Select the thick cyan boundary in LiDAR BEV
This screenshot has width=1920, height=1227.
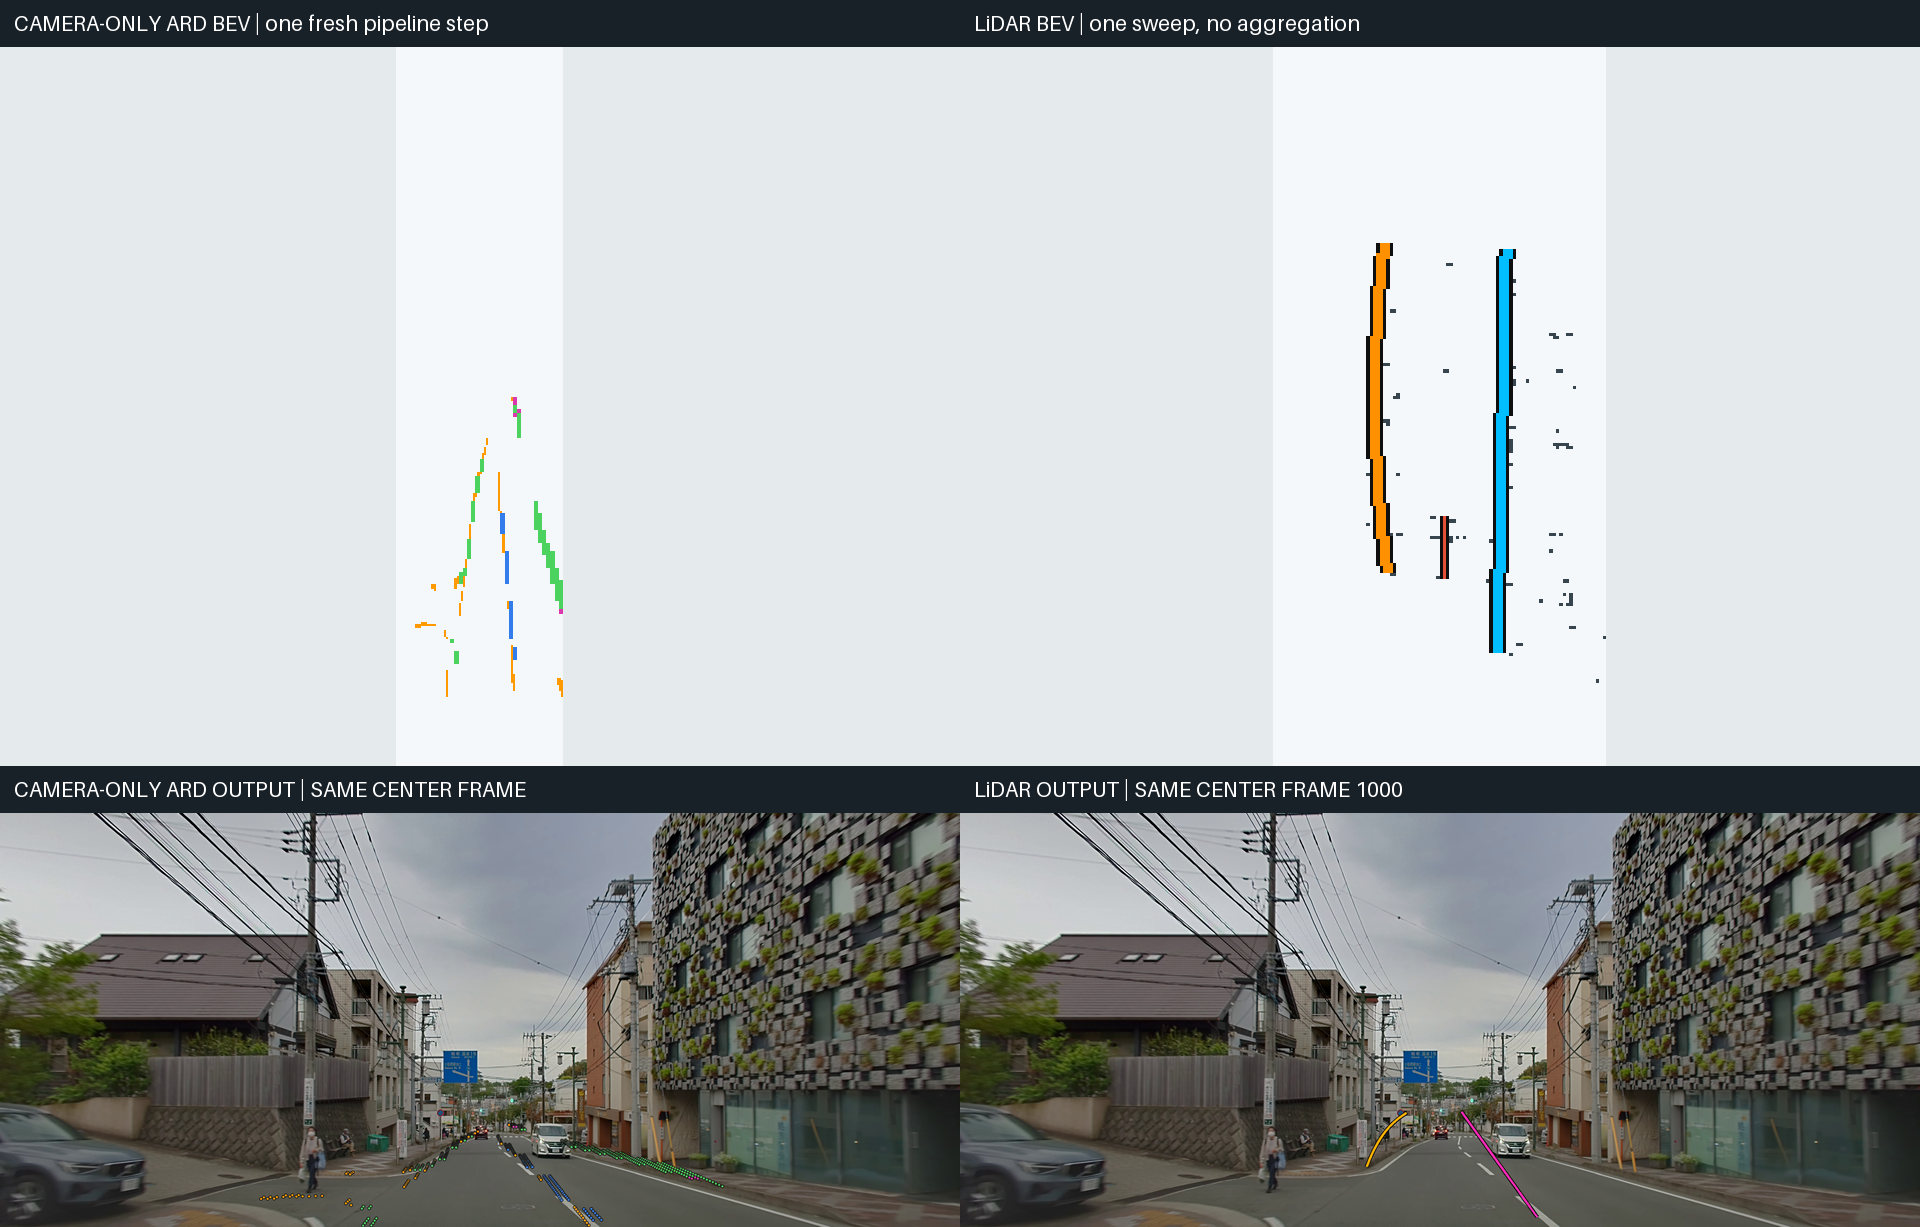[1501, 450]
